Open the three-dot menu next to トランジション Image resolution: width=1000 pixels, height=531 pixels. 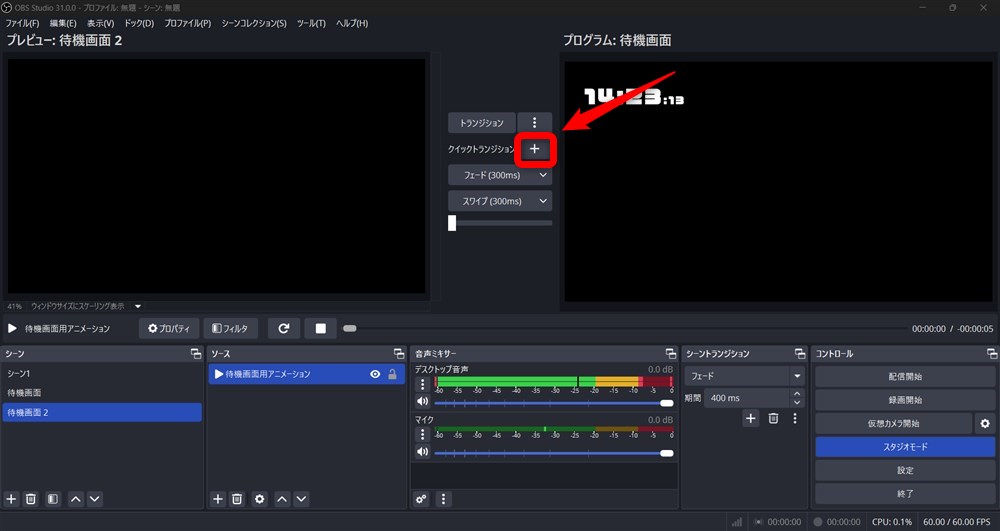click(x=534, y=122)
